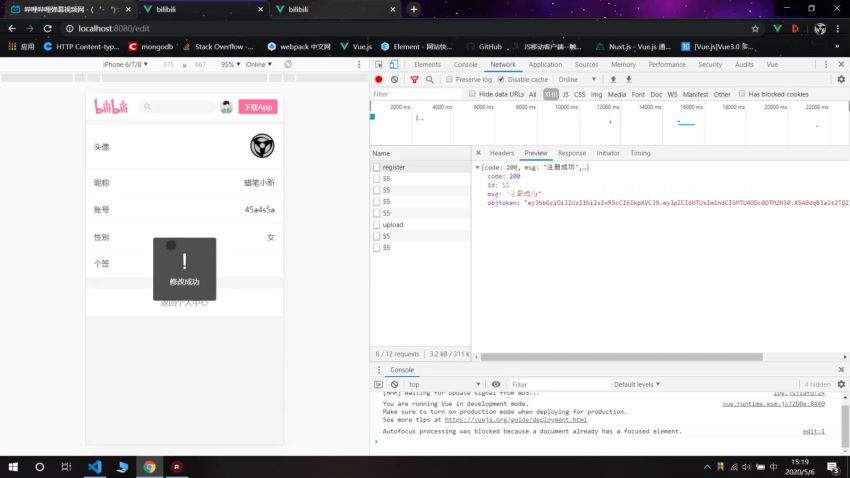Create live expression eye icon

click(x=495, y=384)
